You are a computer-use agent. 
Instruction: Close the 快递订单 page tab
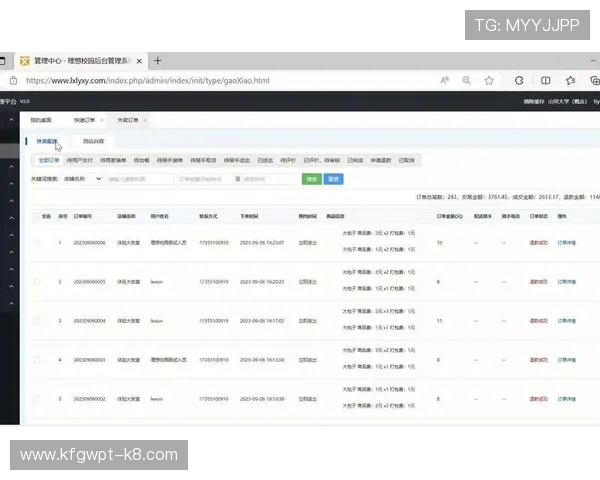coord(100,120)
